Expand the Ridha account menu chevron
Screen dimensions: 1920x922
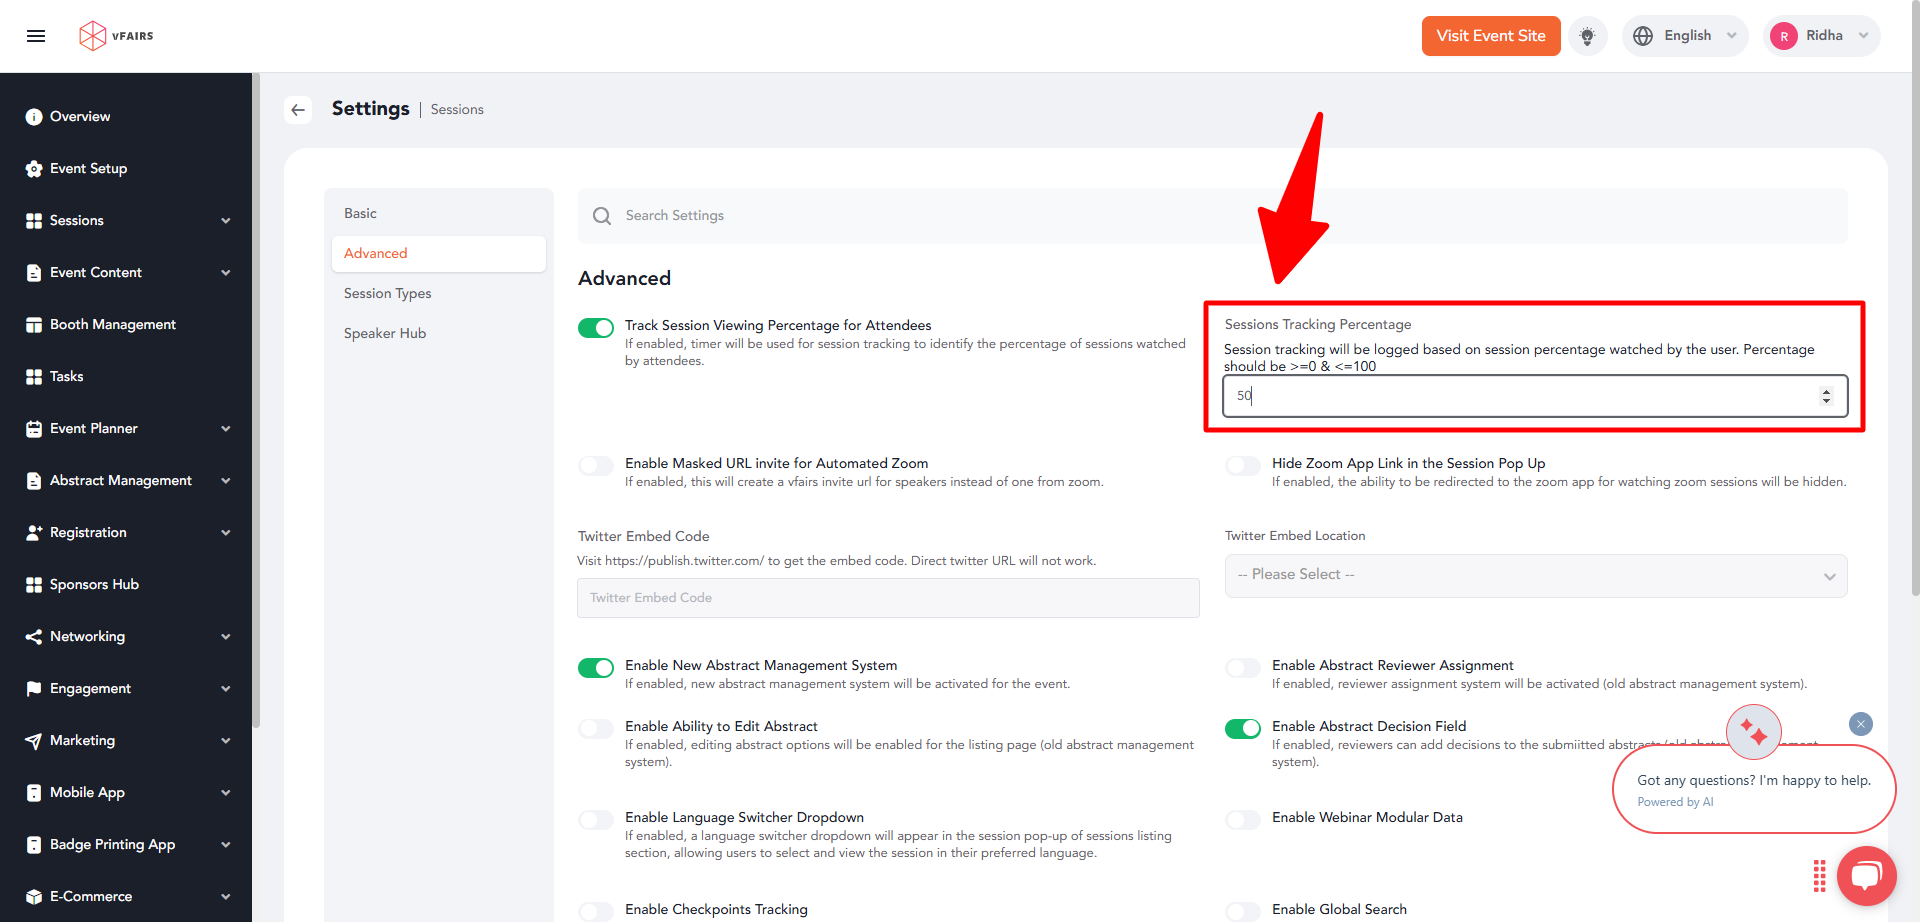[x=1863, y=36]
